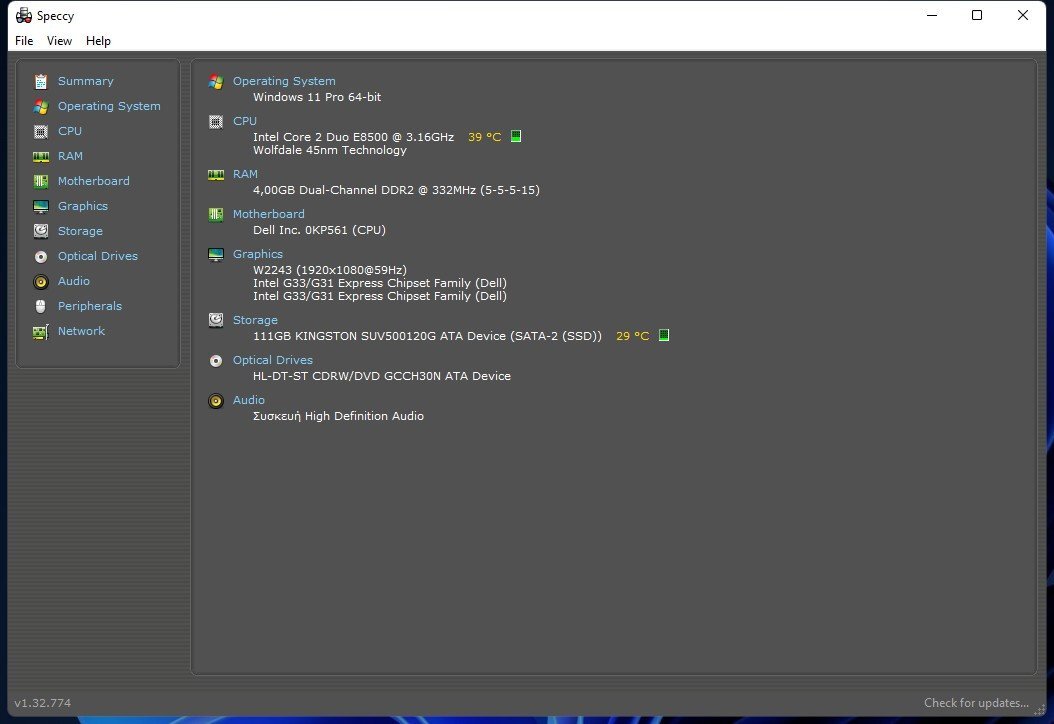Screen dimensions: 1054x724
Task: Click the Audio speaker icon in sidebar
Action: 41,282
